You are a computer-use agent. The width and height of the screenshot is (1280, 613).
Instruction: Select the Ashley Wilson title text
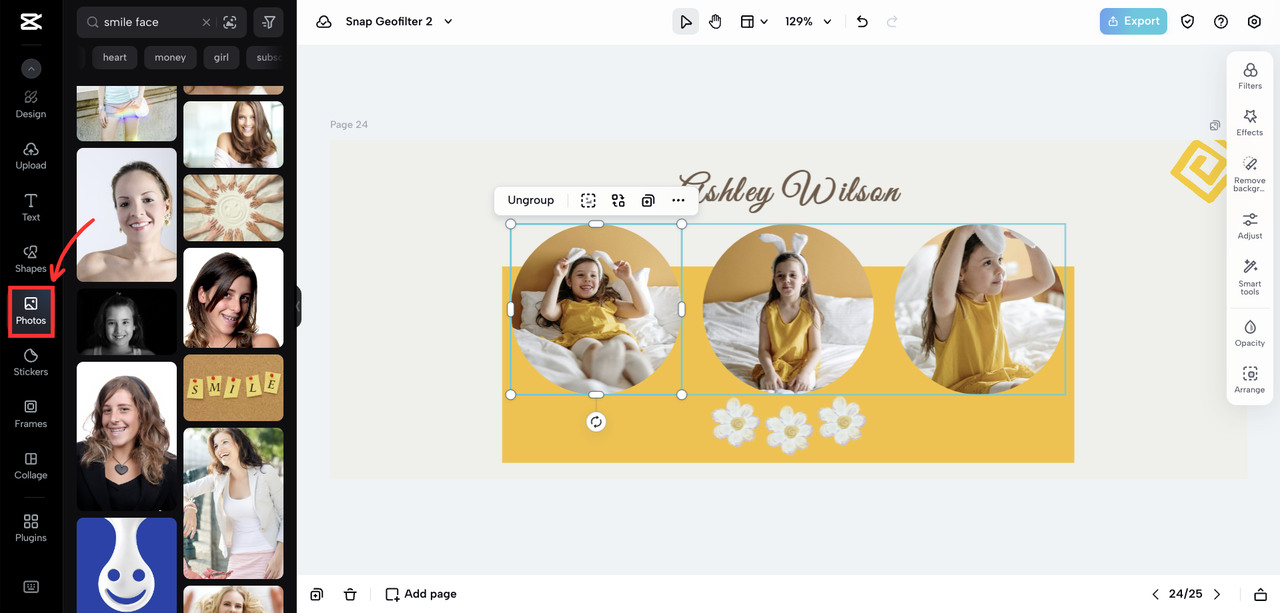pos(789,189)
